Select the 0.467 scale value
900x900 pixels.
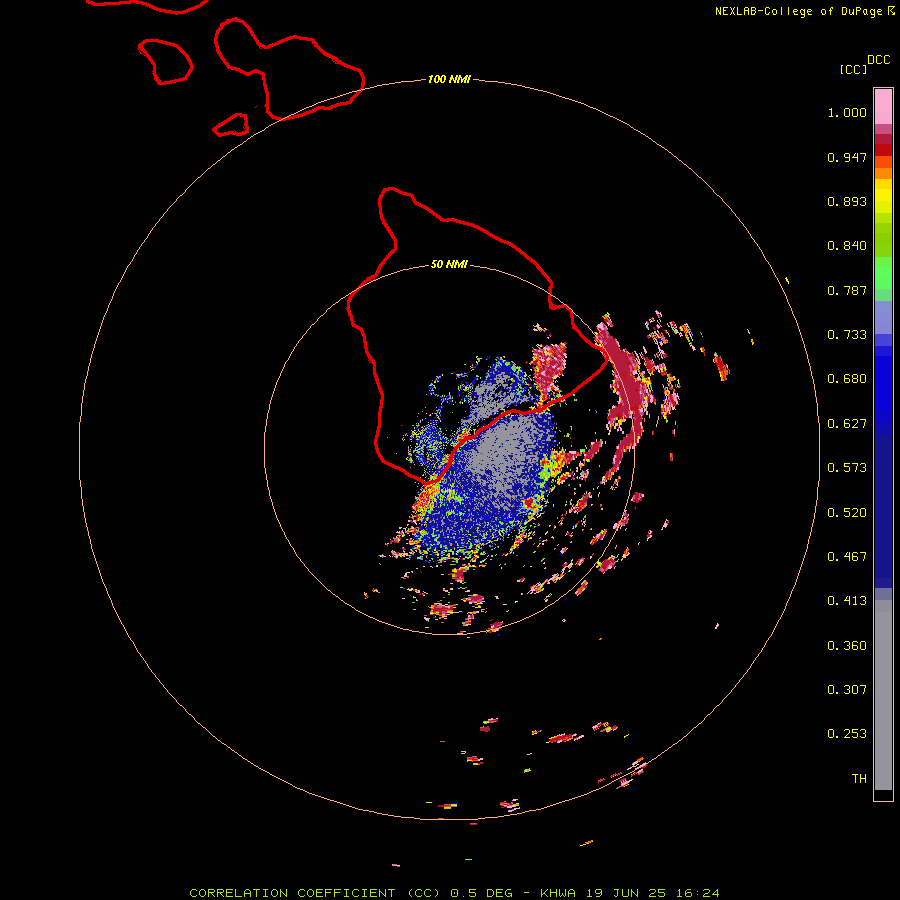coord(847,557)
